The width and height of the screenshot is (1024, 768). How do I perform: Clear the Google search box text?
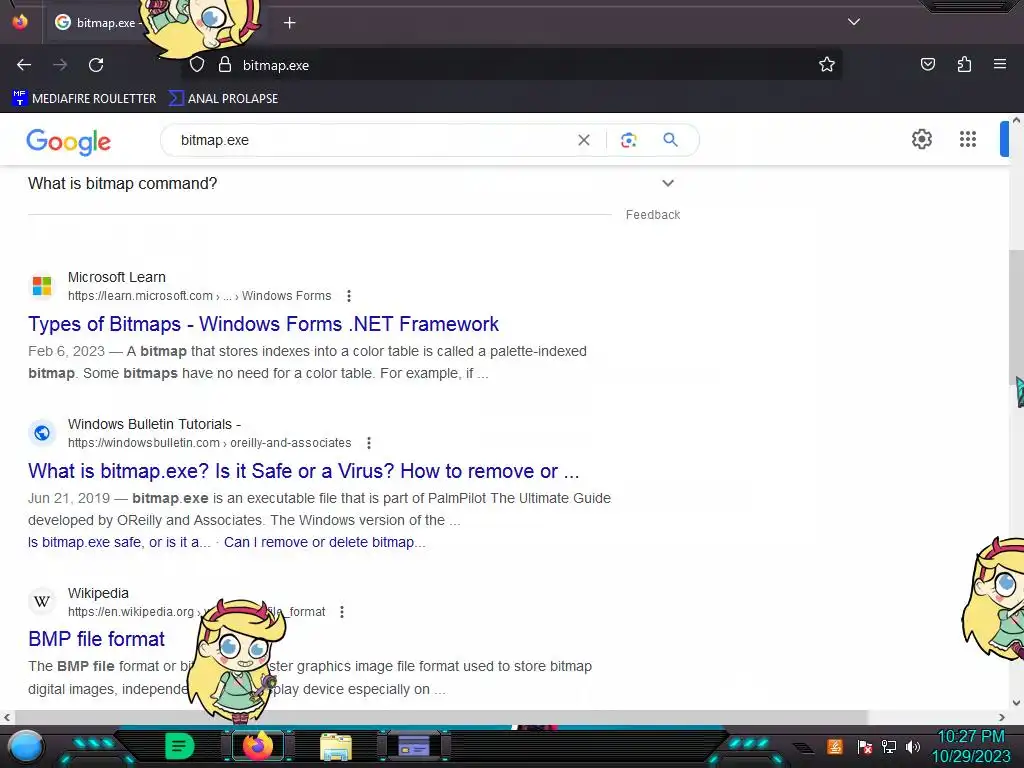click(x=584, y=140)
